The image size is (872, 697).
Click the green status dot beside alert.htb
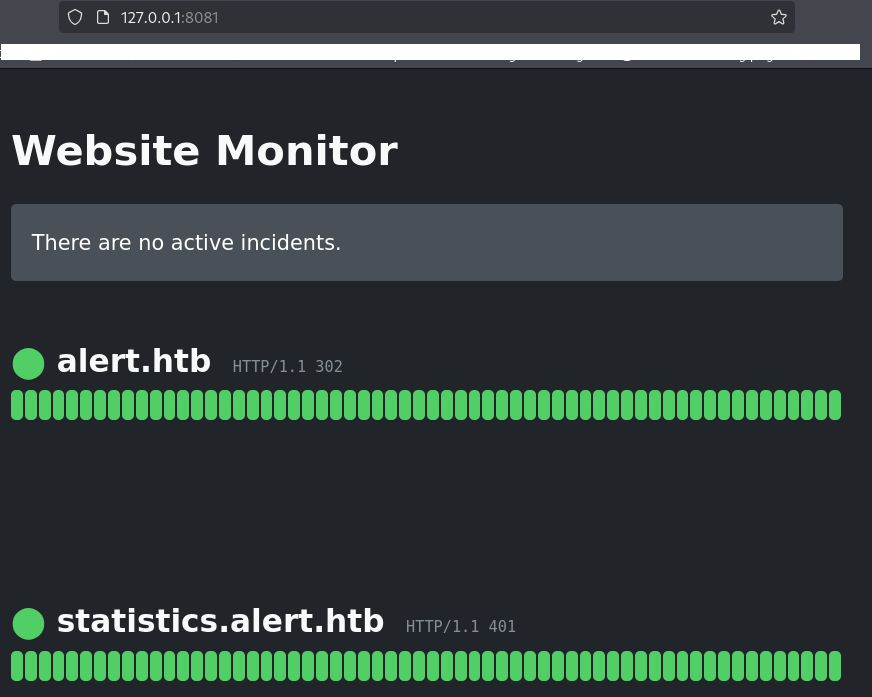(28, 364)
